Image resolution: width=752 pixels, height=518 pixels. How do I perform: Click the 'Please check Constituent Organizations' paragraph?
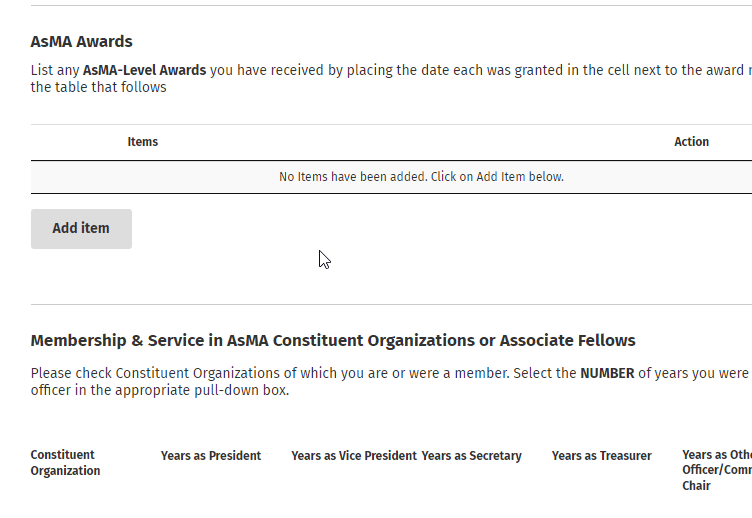(x=300, y=373)
